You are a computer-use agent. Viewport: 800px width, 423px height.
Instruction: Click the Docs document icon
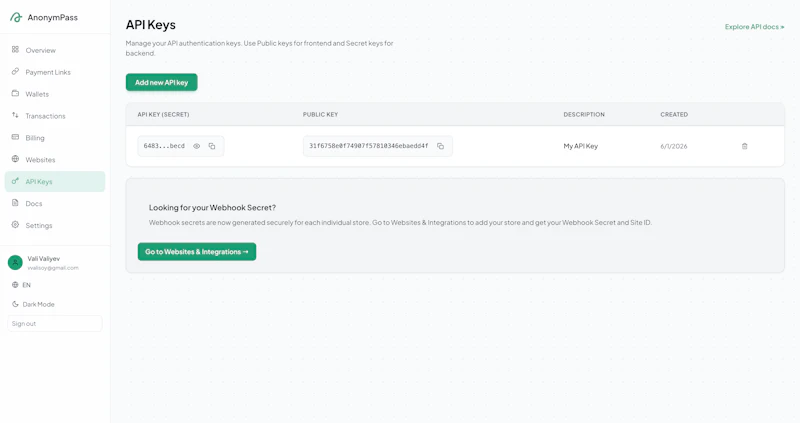[x=15, y=203]
